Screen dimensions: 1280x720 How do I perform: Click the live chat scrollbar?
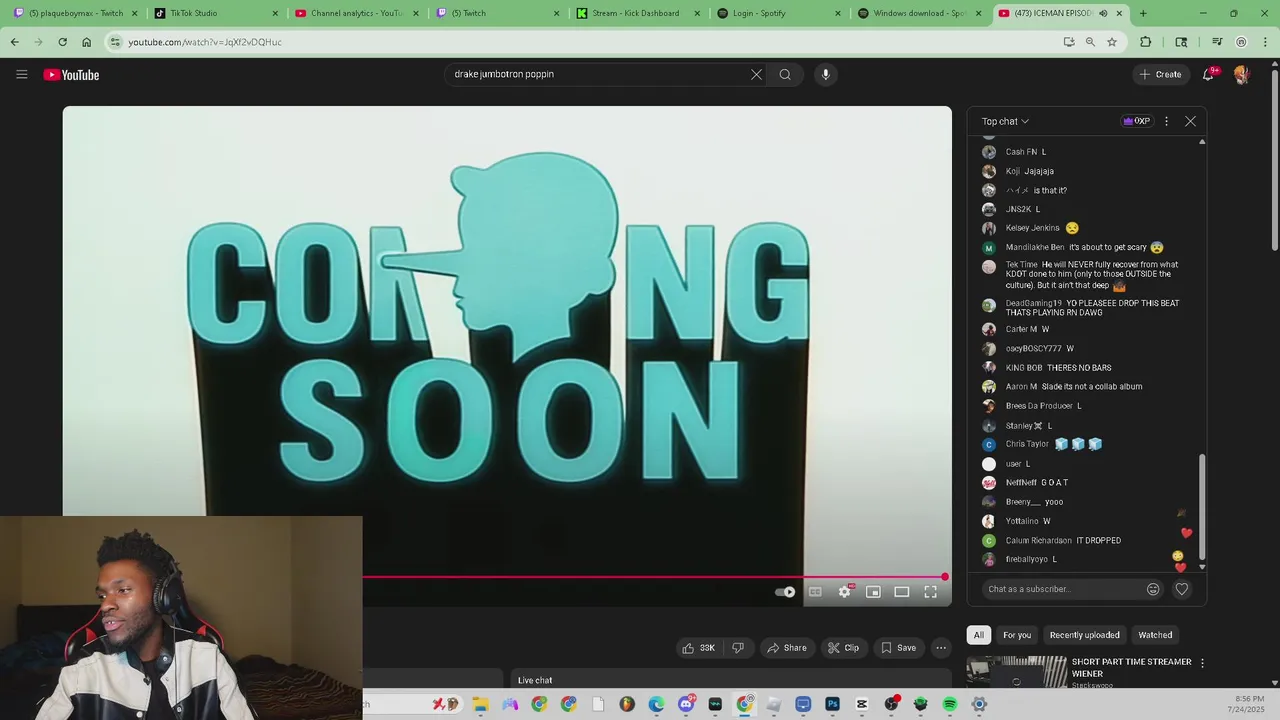pyautogui.click(x=1202, y=506)
